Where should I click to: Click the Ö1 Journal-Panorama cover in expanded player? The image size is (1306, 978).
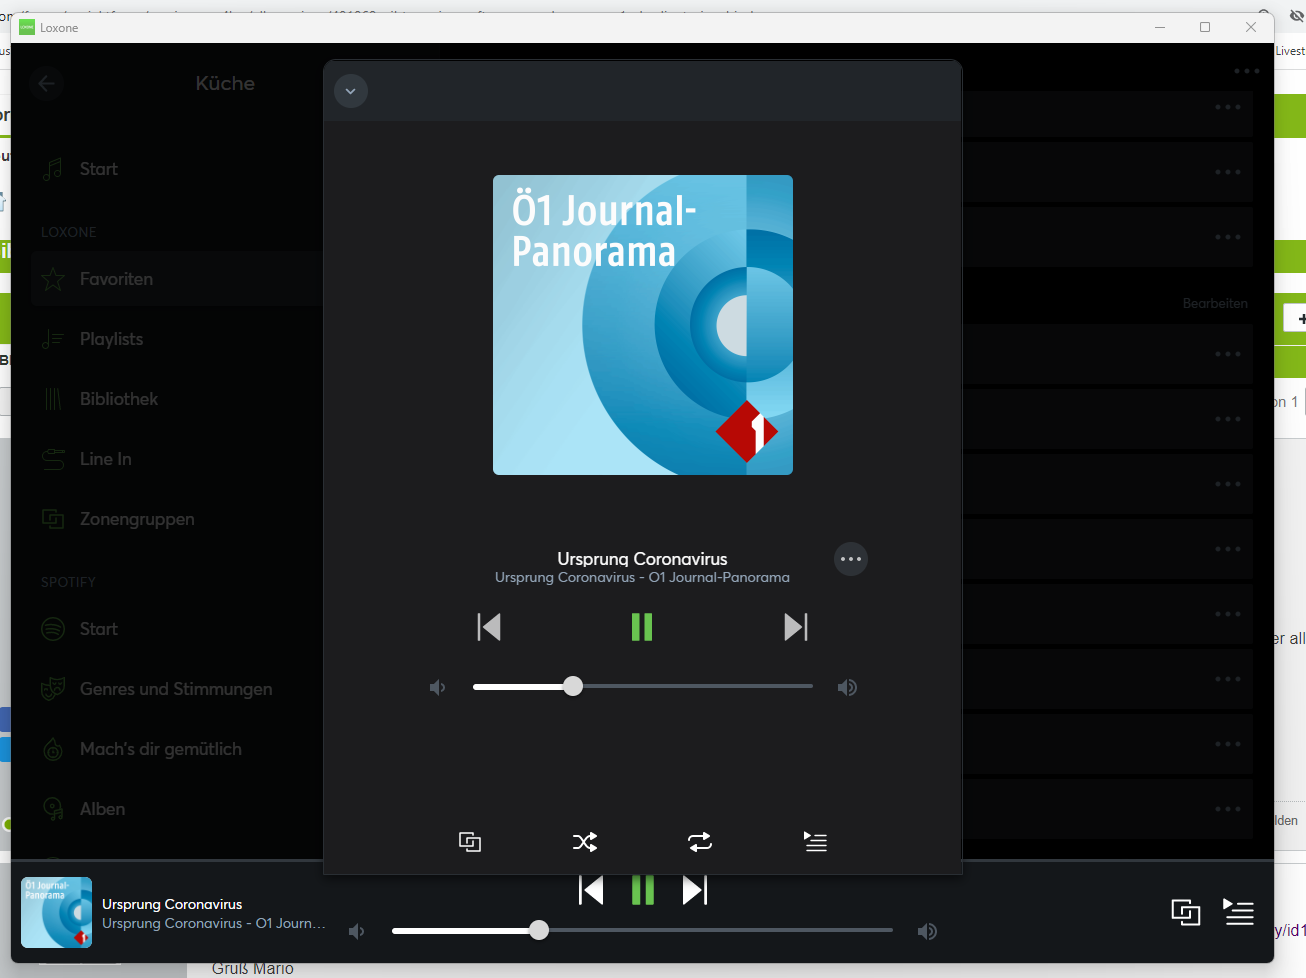click(643, 325)
